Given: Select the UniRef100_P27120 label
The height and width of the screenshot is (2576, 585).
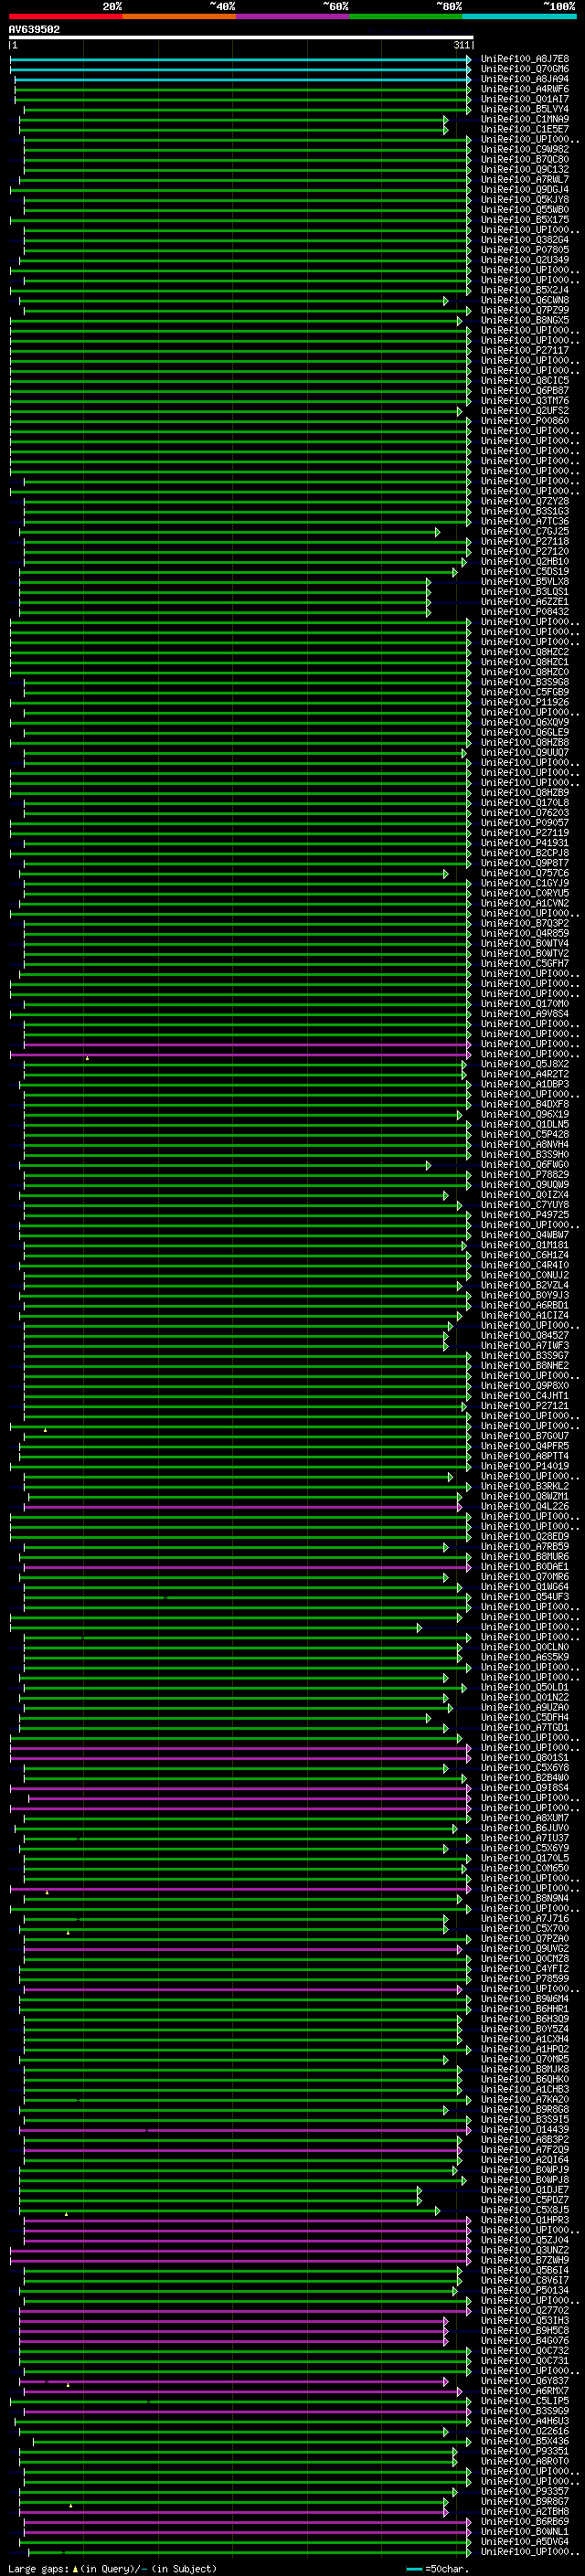Looking at the screenshot, I should [525, 551].
